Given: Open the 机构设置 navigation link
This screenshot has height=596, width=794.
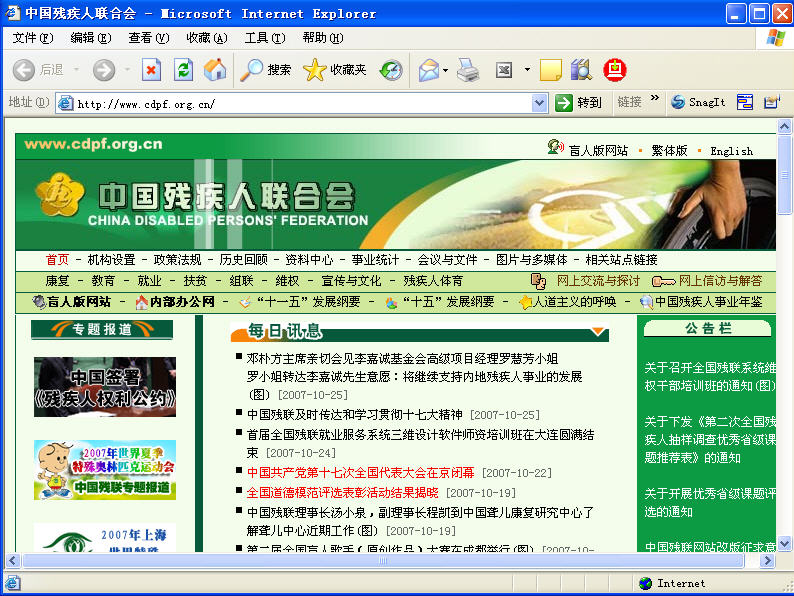Looking at the screenshot, I should pos(111,260).
